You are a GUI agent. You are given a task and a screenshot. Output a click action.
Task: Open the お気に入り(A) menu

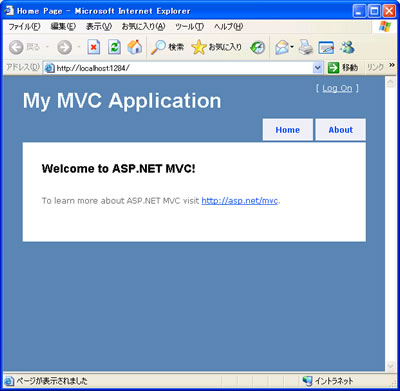pyautogui.click(x=143, y=27)
